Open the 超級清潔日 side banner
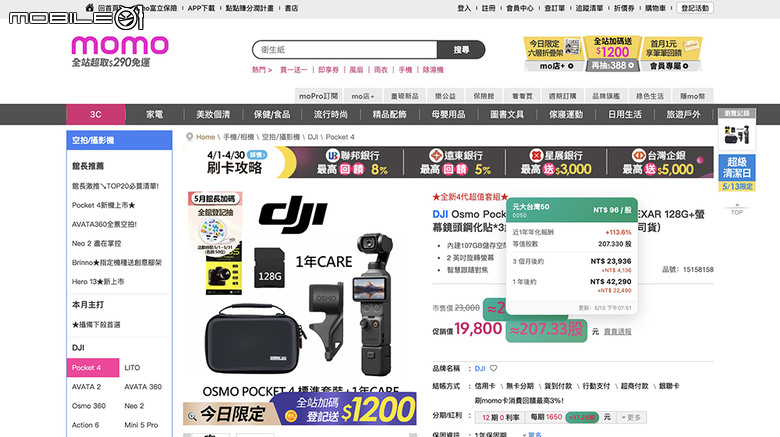The width and height of the screenshot is (780, 437). pos(737,173)
